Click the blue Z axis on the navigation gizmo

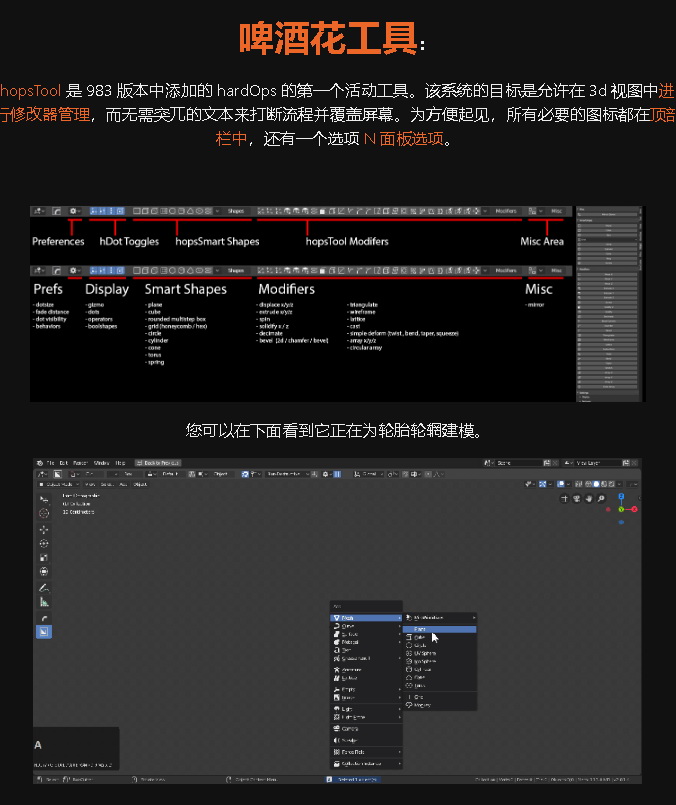coord(621,496)
